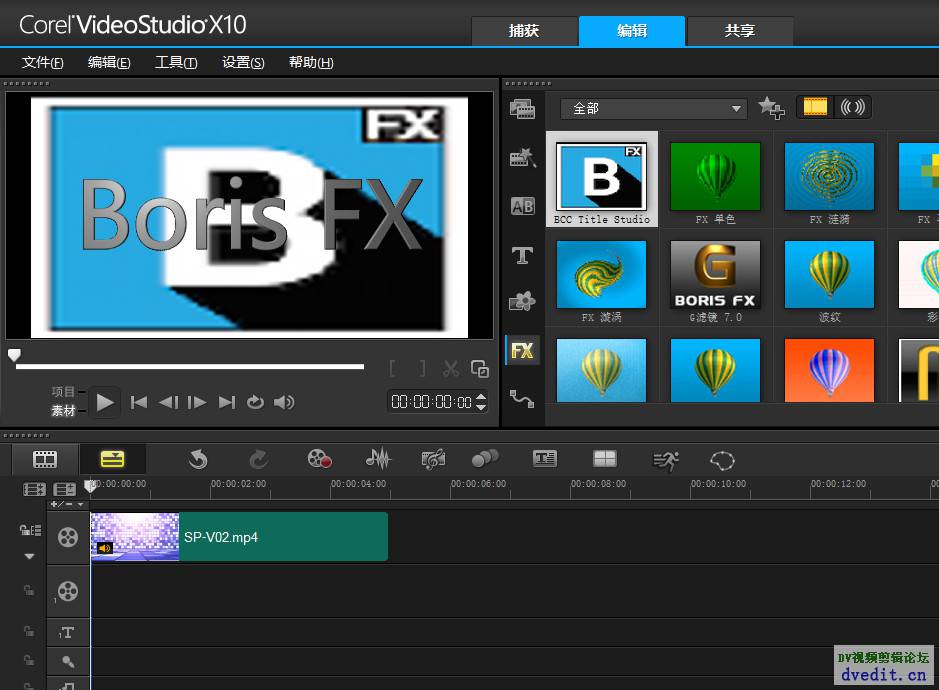
Task: Open the Media library panel icon
Action: coord(522,109)
